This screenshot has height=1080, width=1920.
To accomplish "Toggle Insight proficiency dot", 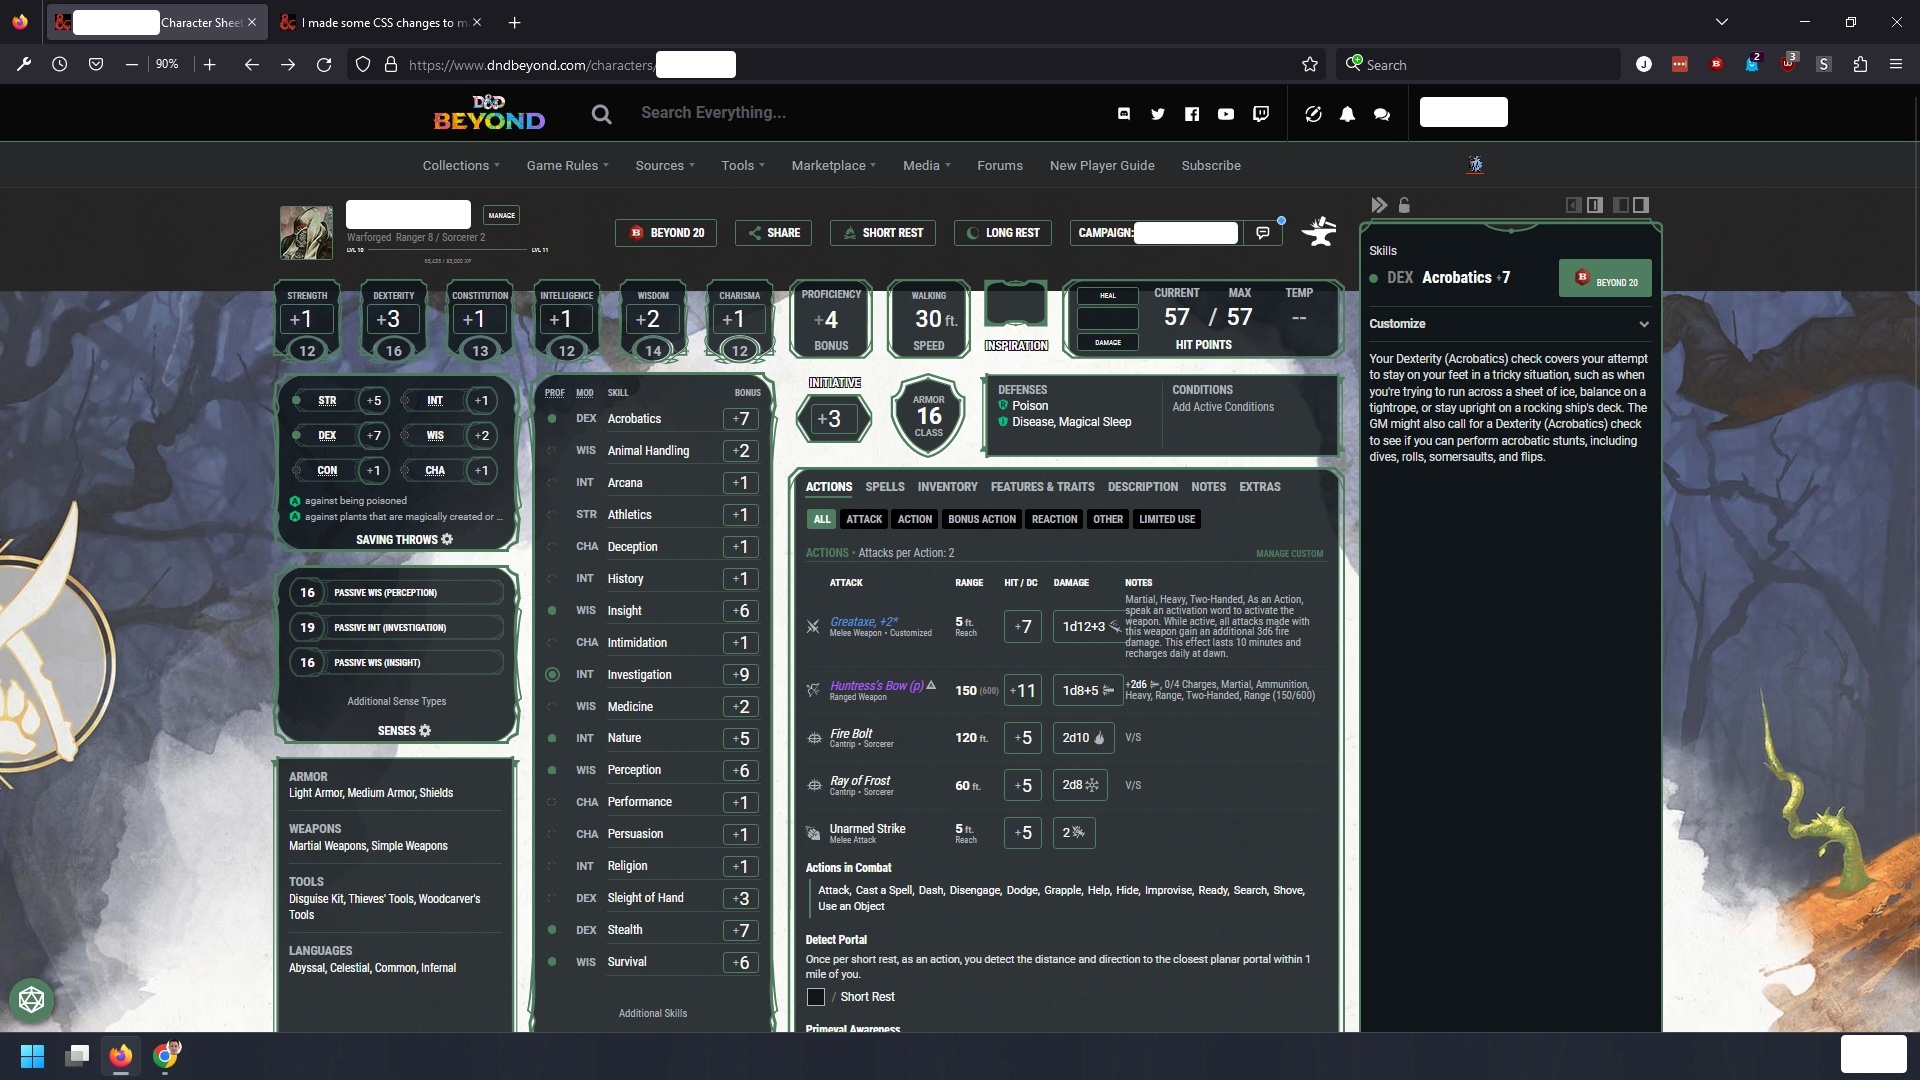I will click(552, 611).
